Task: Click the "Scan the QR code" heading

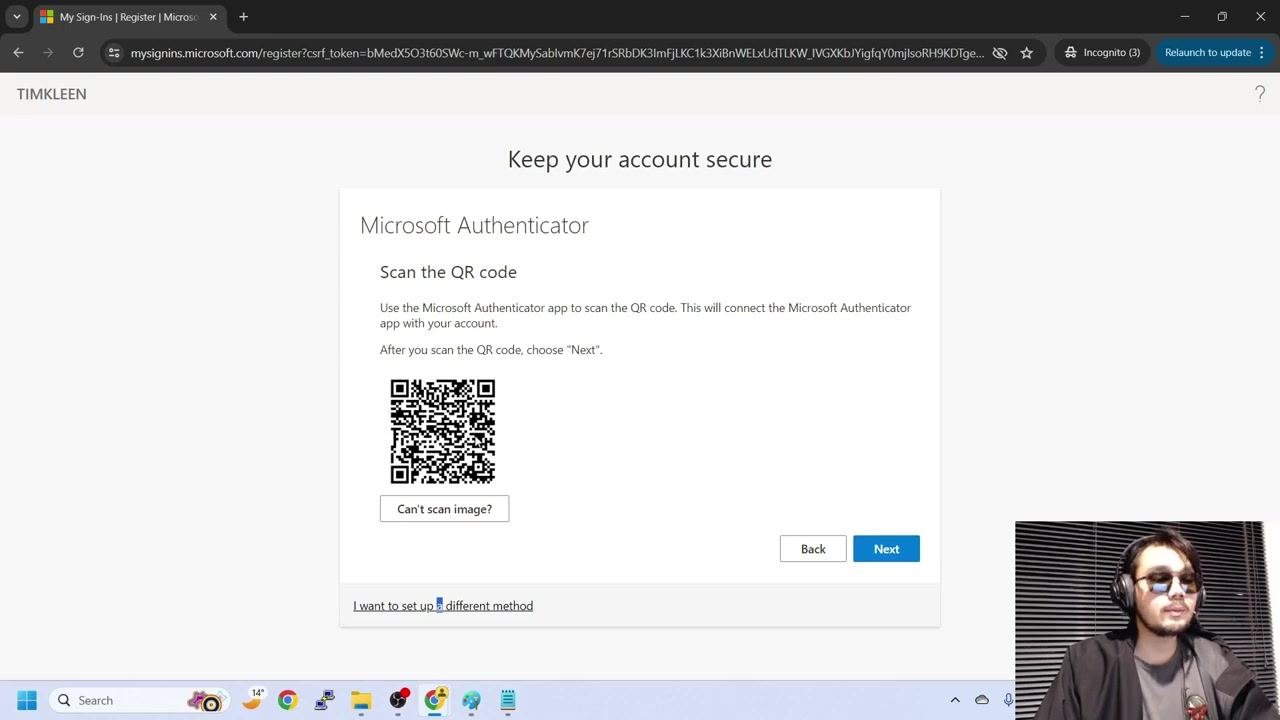Action: pos(448,272)
